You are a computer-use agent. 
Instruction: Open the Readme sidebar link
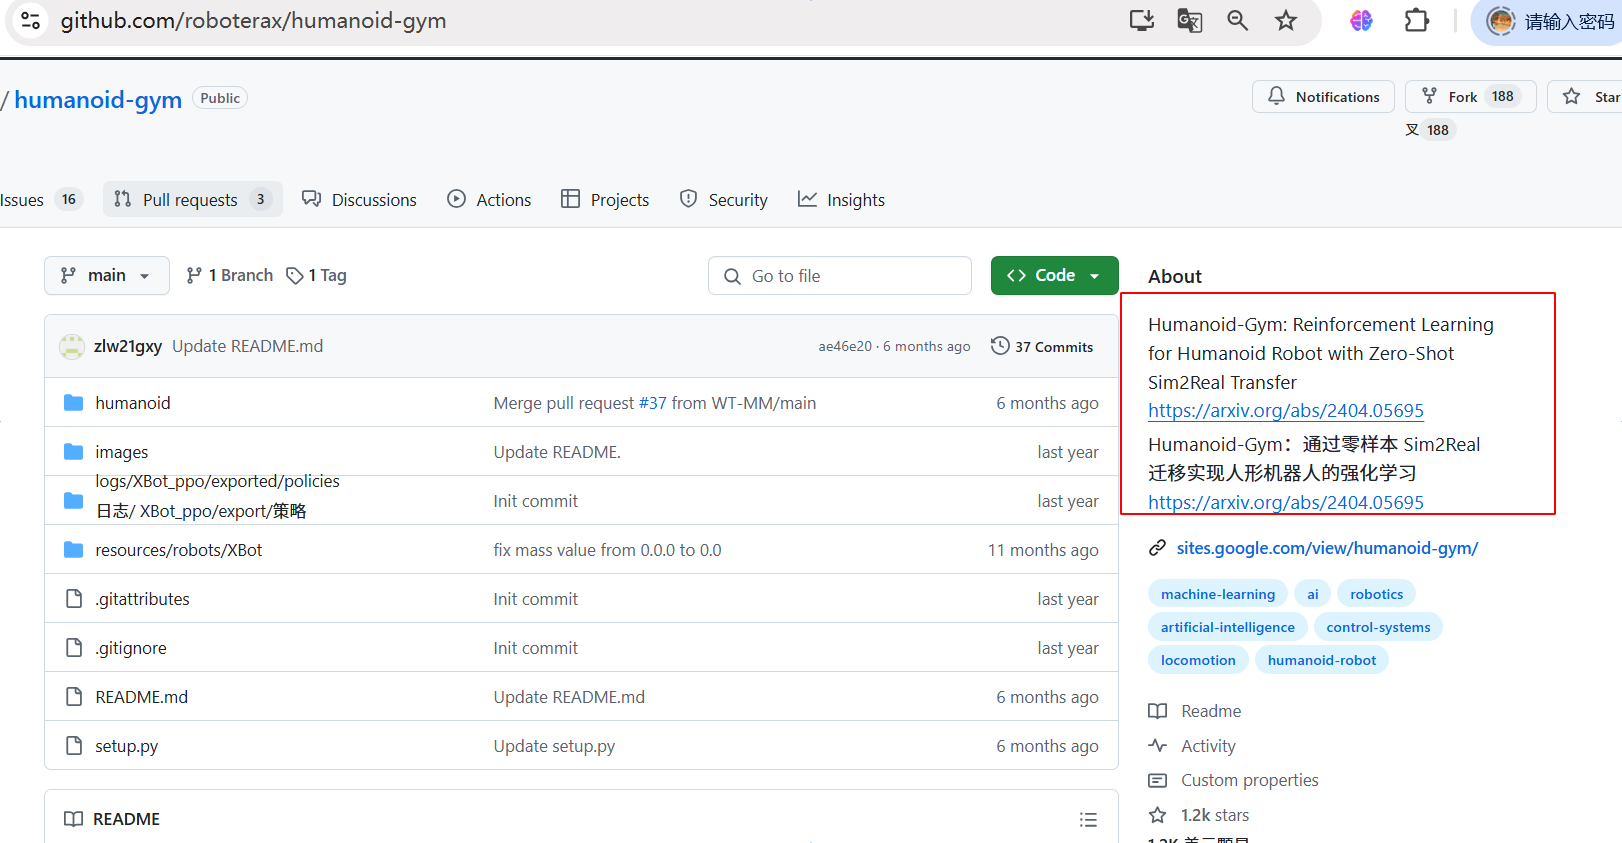(x=1195, y=711)
